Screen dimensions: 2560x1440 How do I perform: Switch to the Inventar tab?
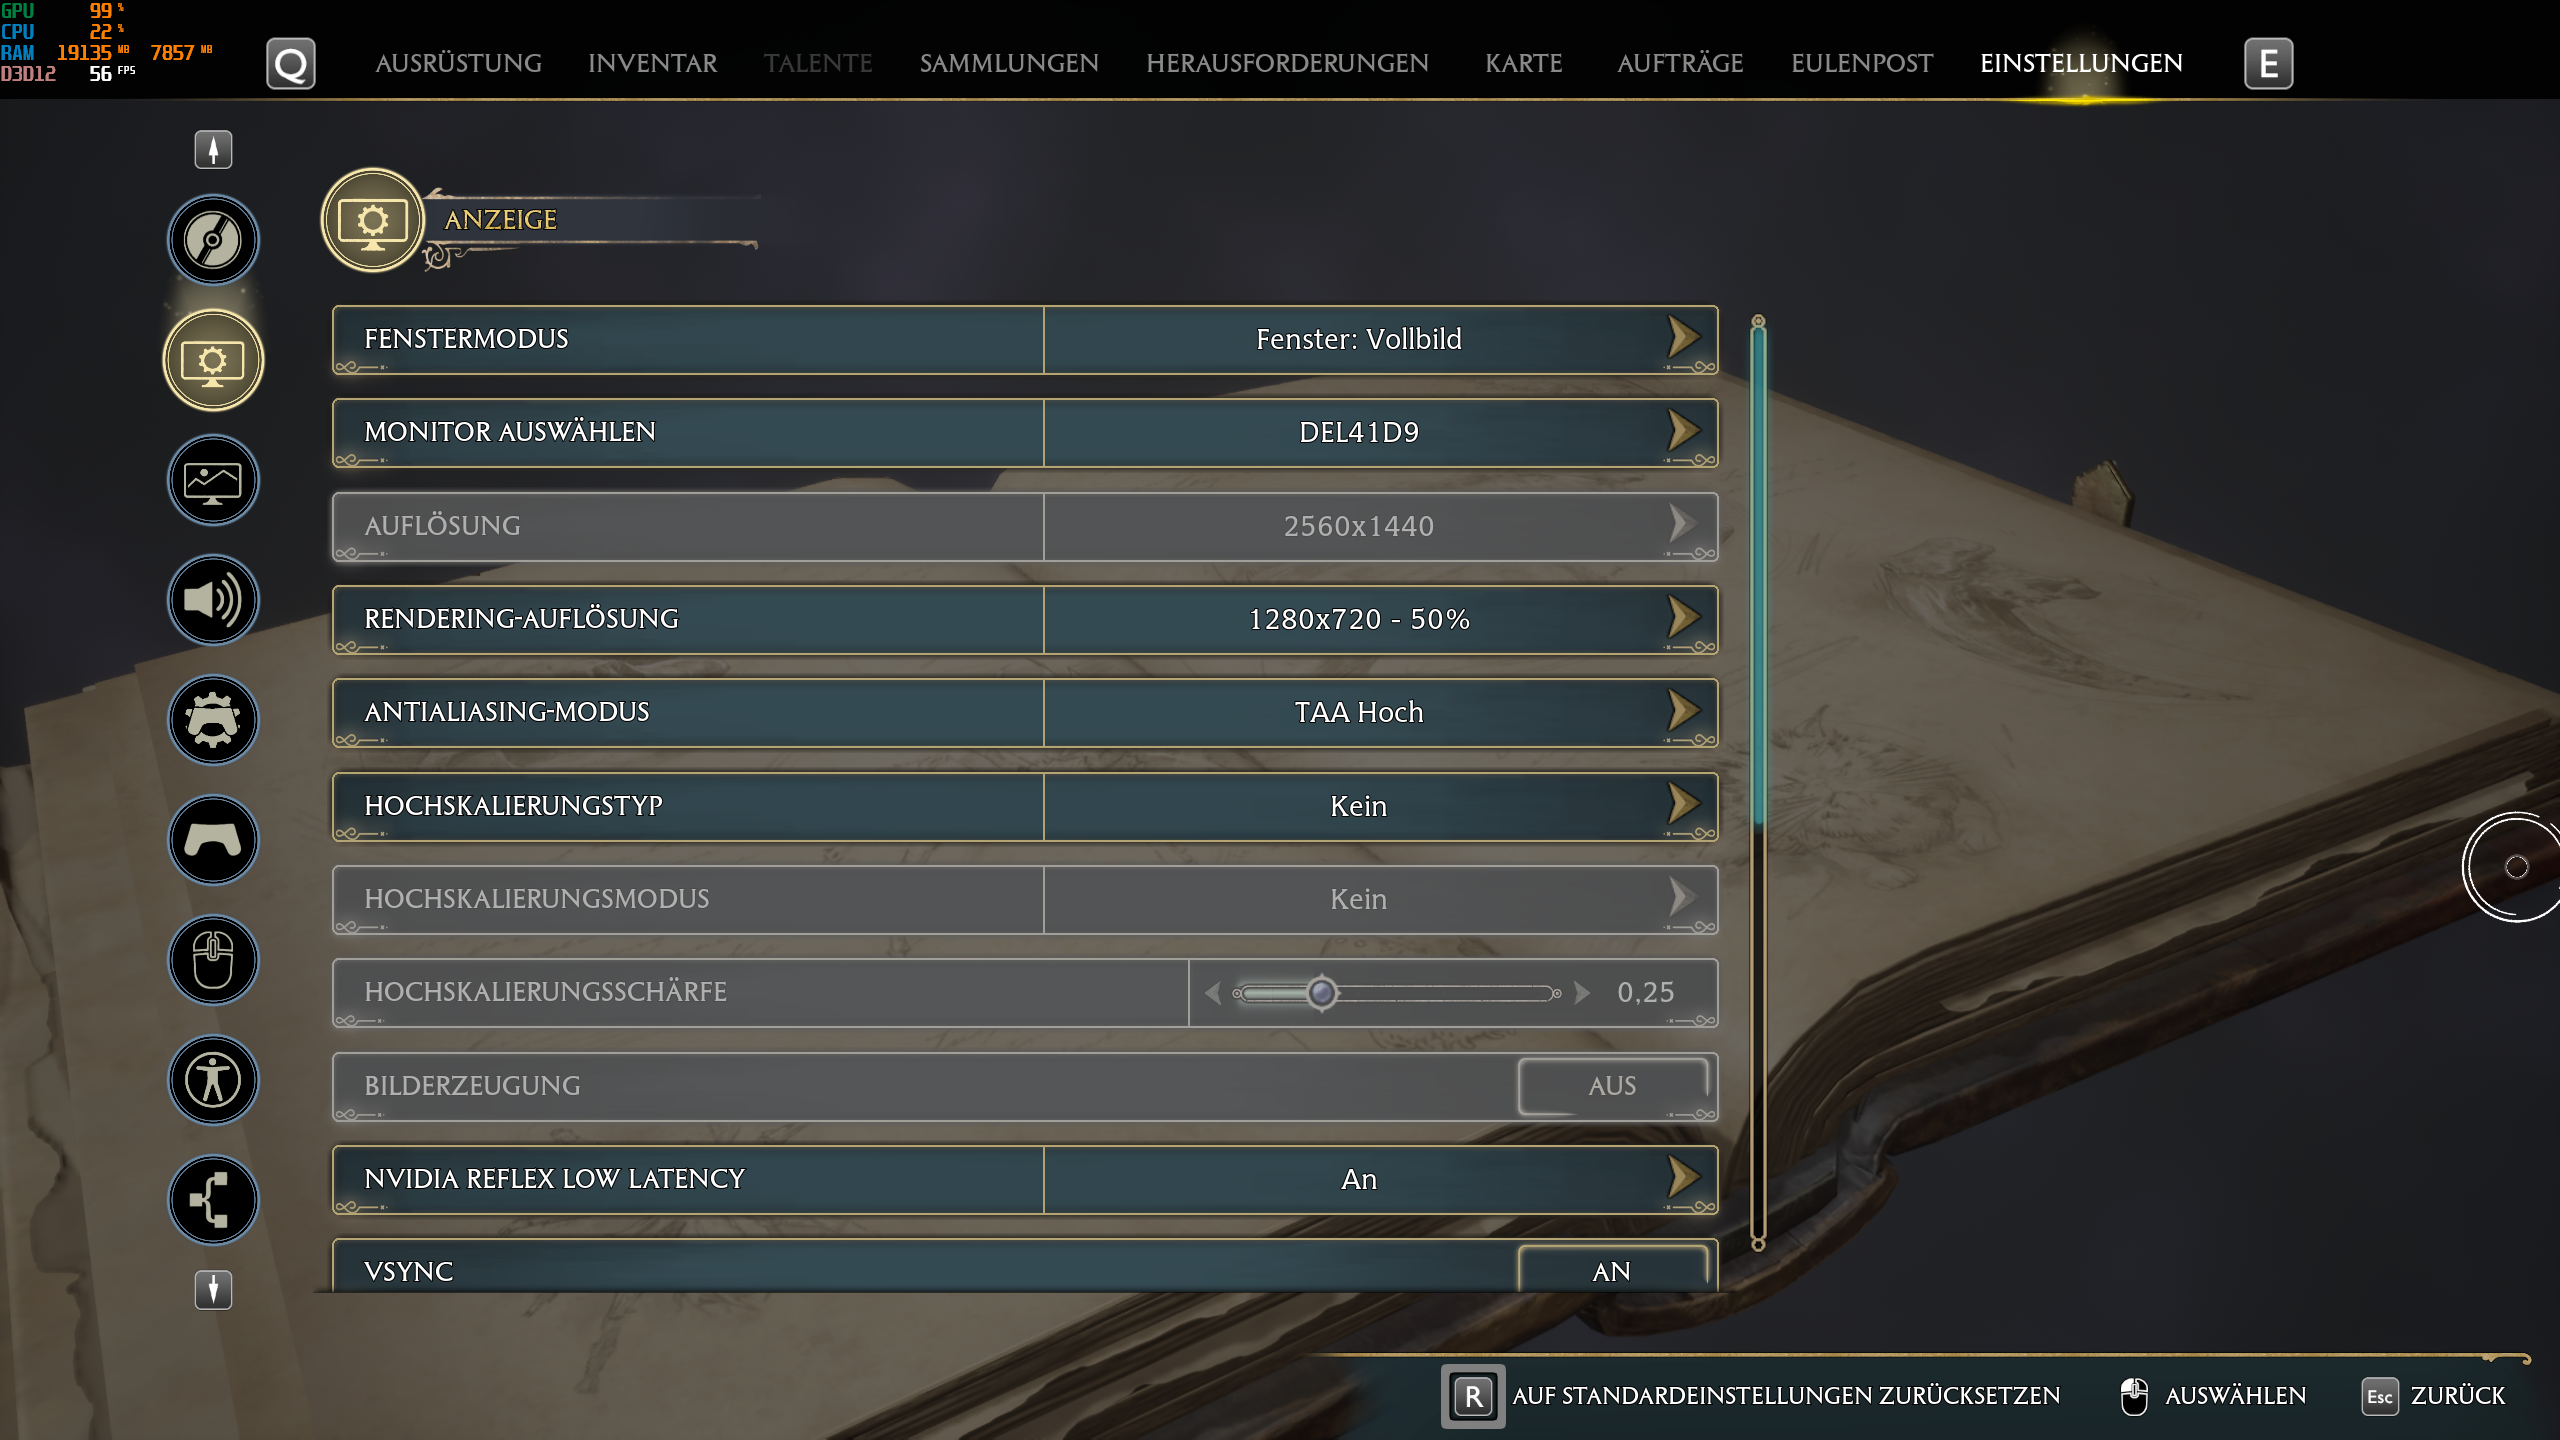click(652, 63)
